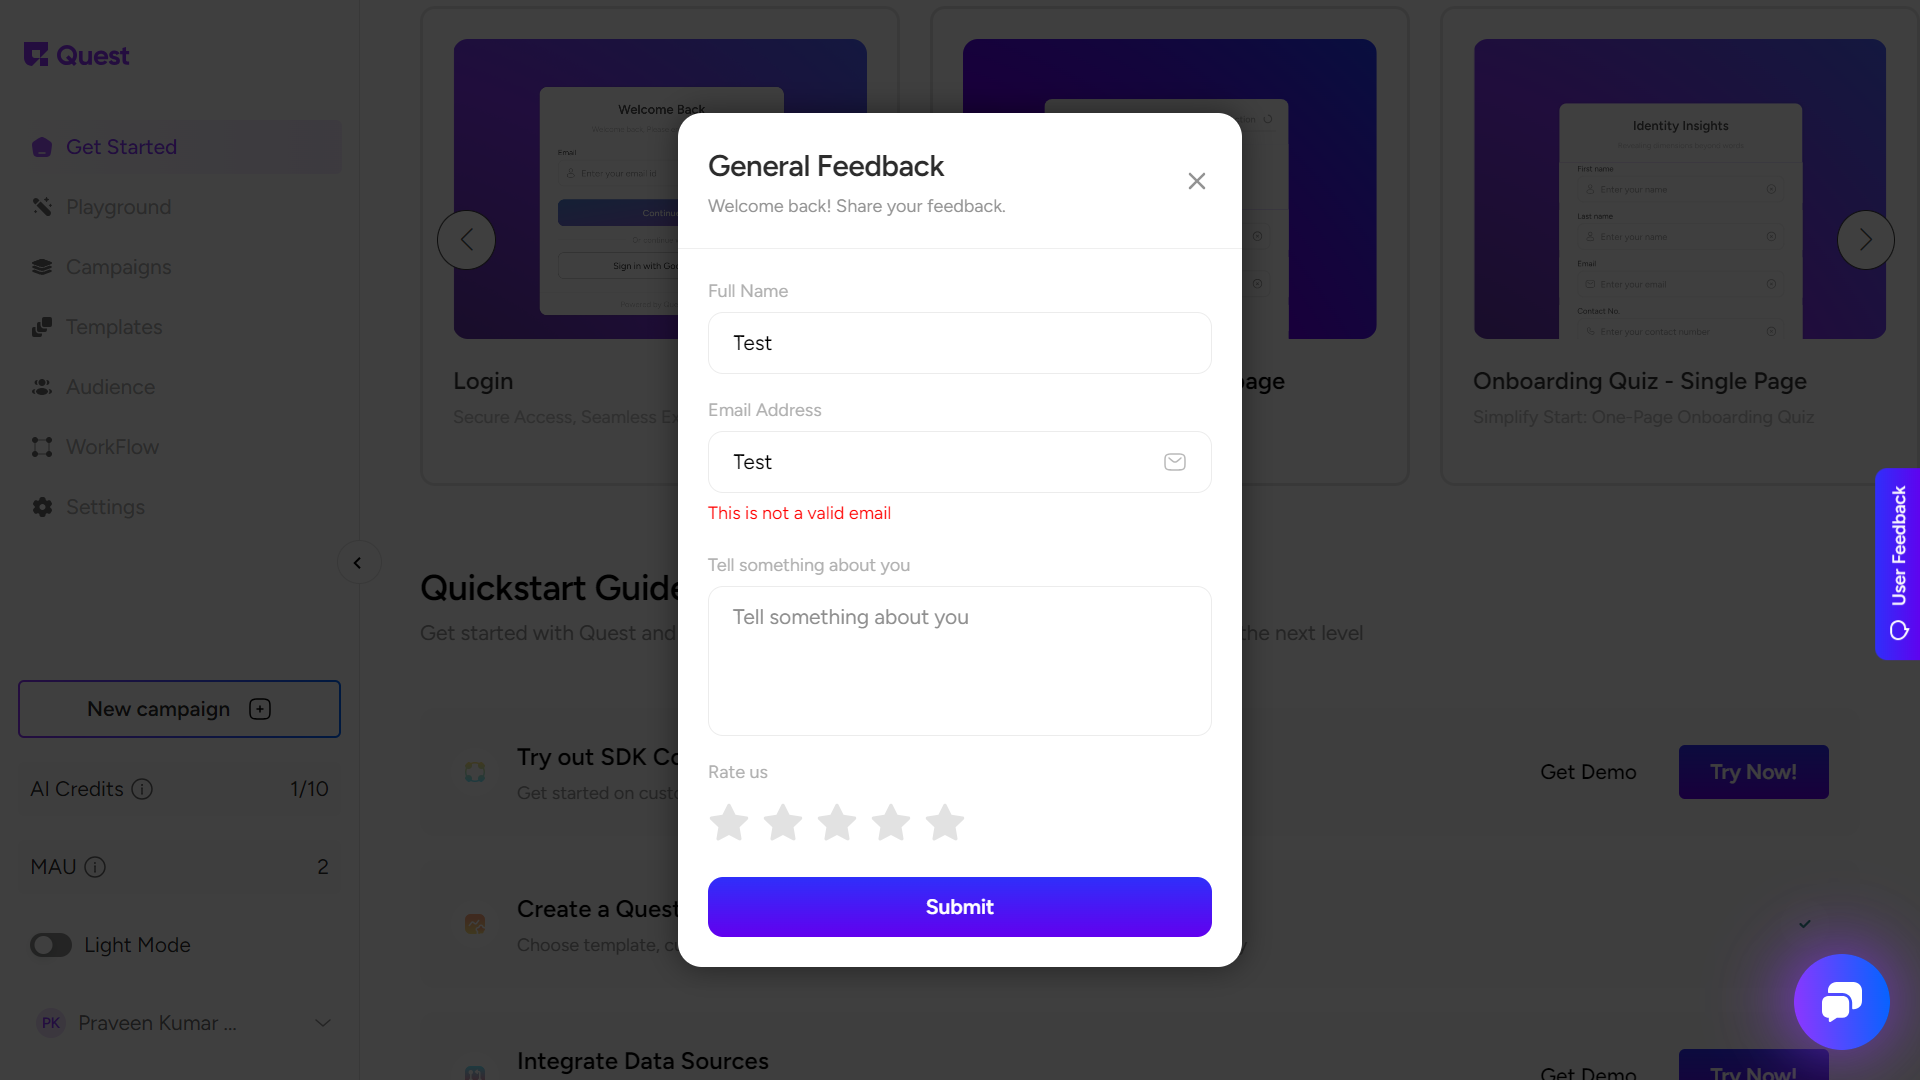Click the Full Name input field
Image resolution: width=1920 pixels, height=1080 pixels.
(960, 343)
